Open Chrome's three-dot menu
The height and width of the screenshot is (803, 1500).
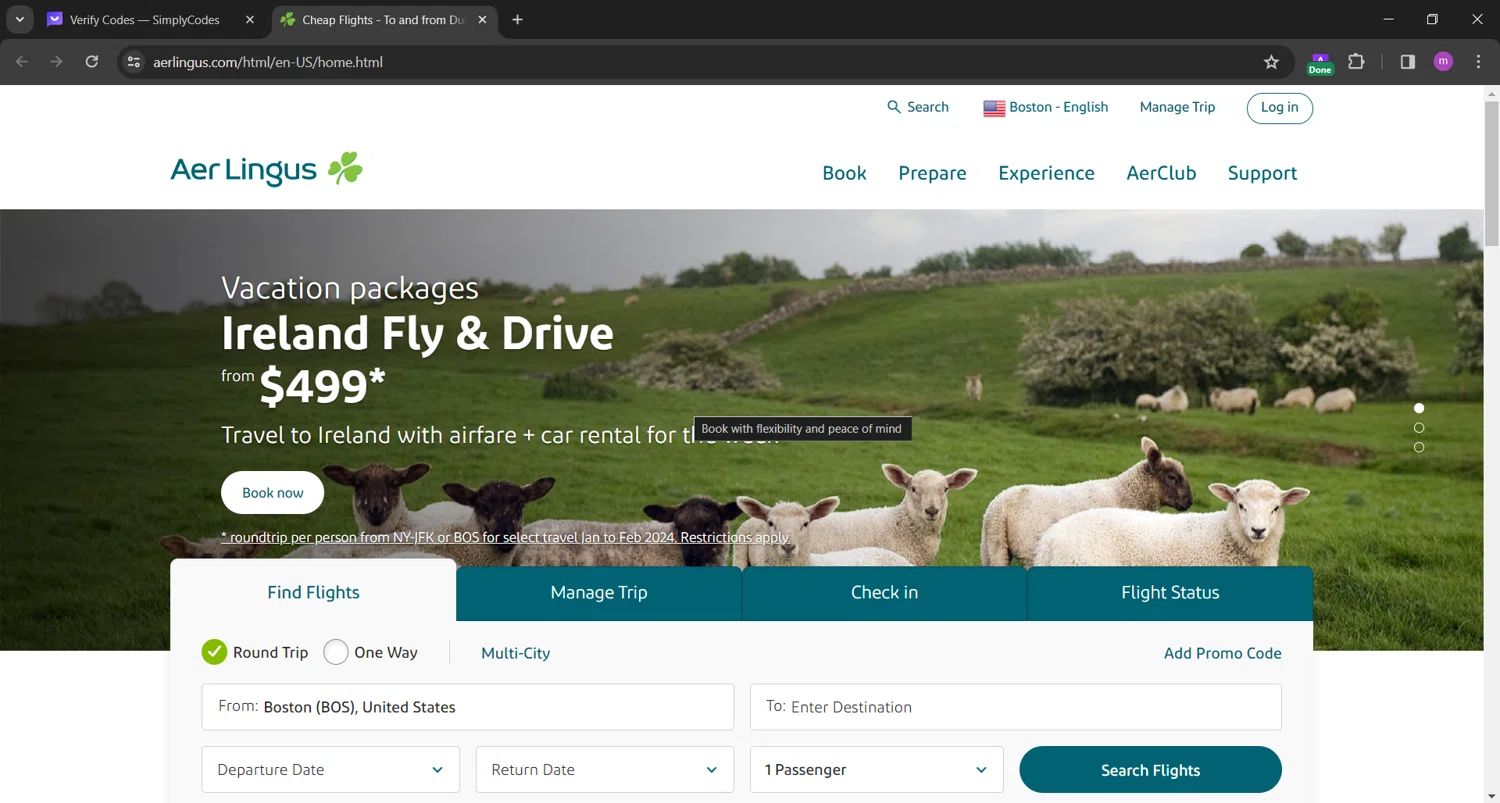(1479, 62)
